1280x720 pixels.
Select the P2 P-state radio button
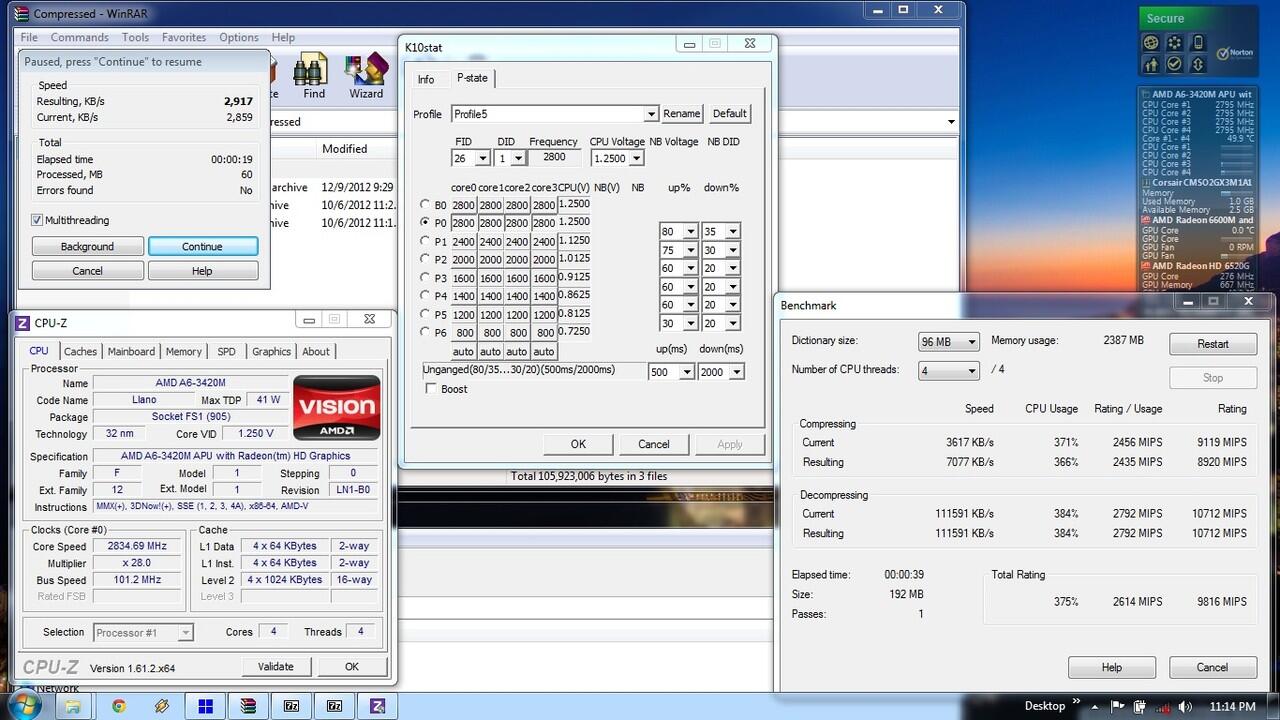pyautogui.click(x=425, y=259)
